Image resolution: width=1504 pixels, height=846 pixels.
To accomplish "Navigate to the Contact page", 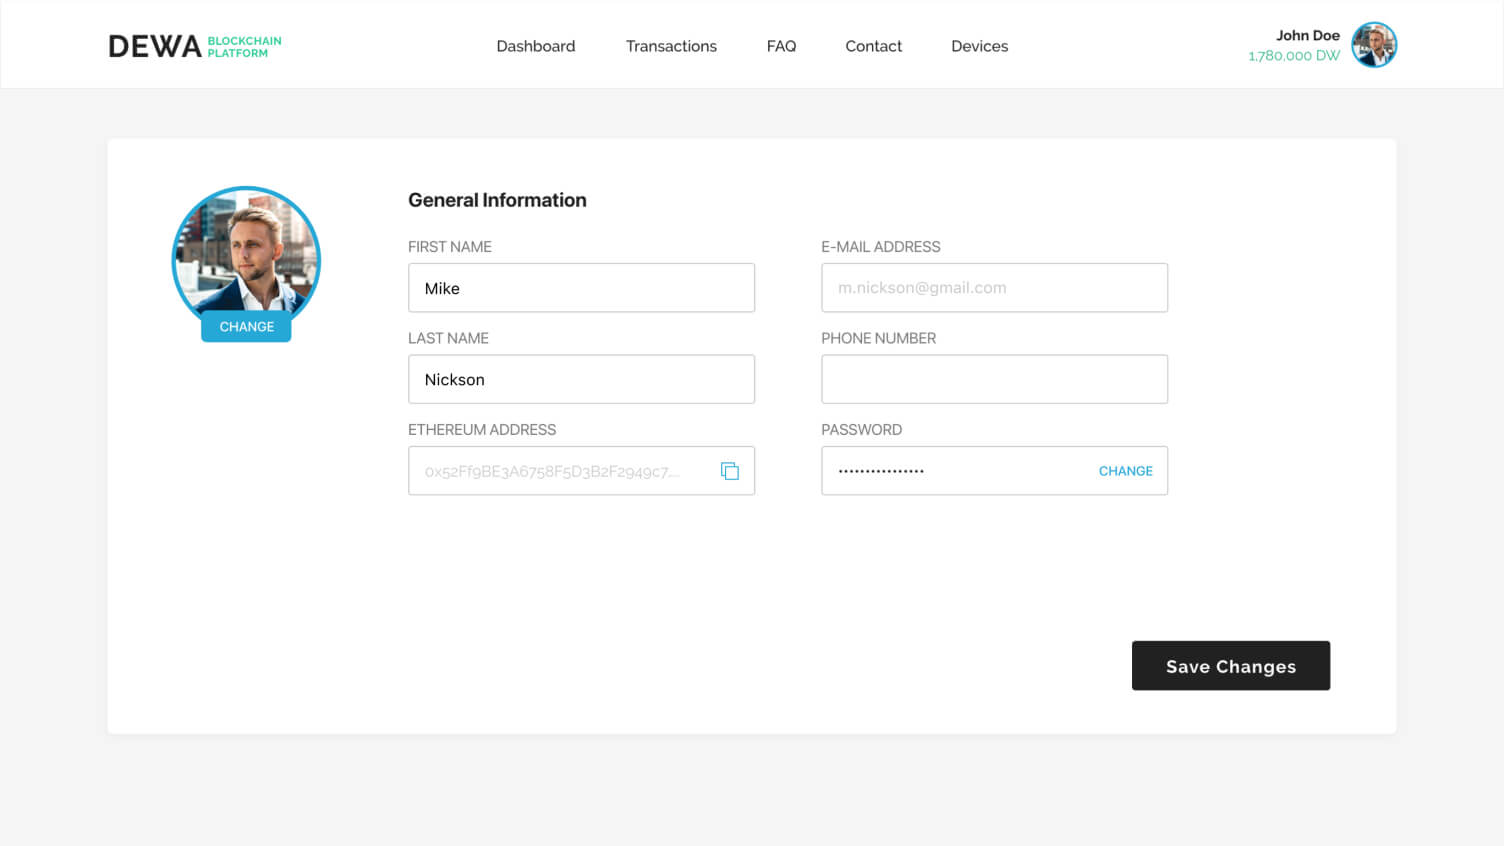I will point(873,46).
